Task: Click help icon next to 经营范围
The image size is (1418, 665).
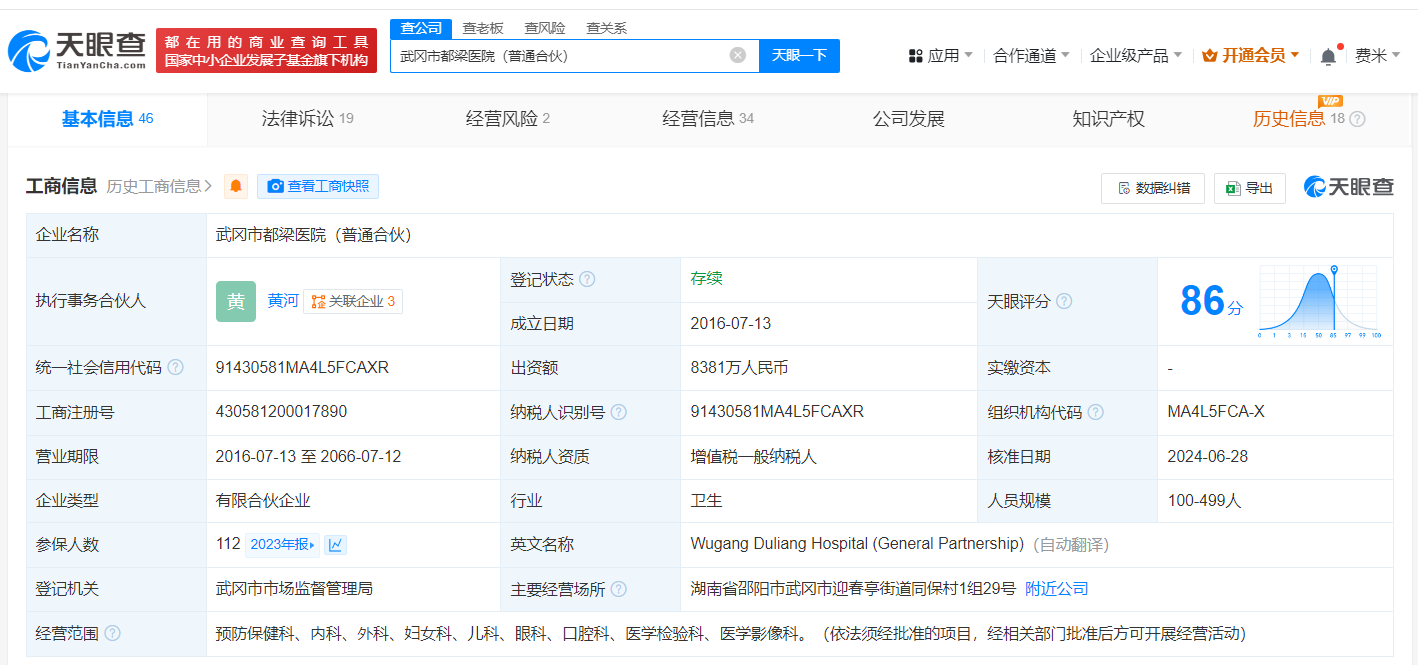Action: (112, 633)
